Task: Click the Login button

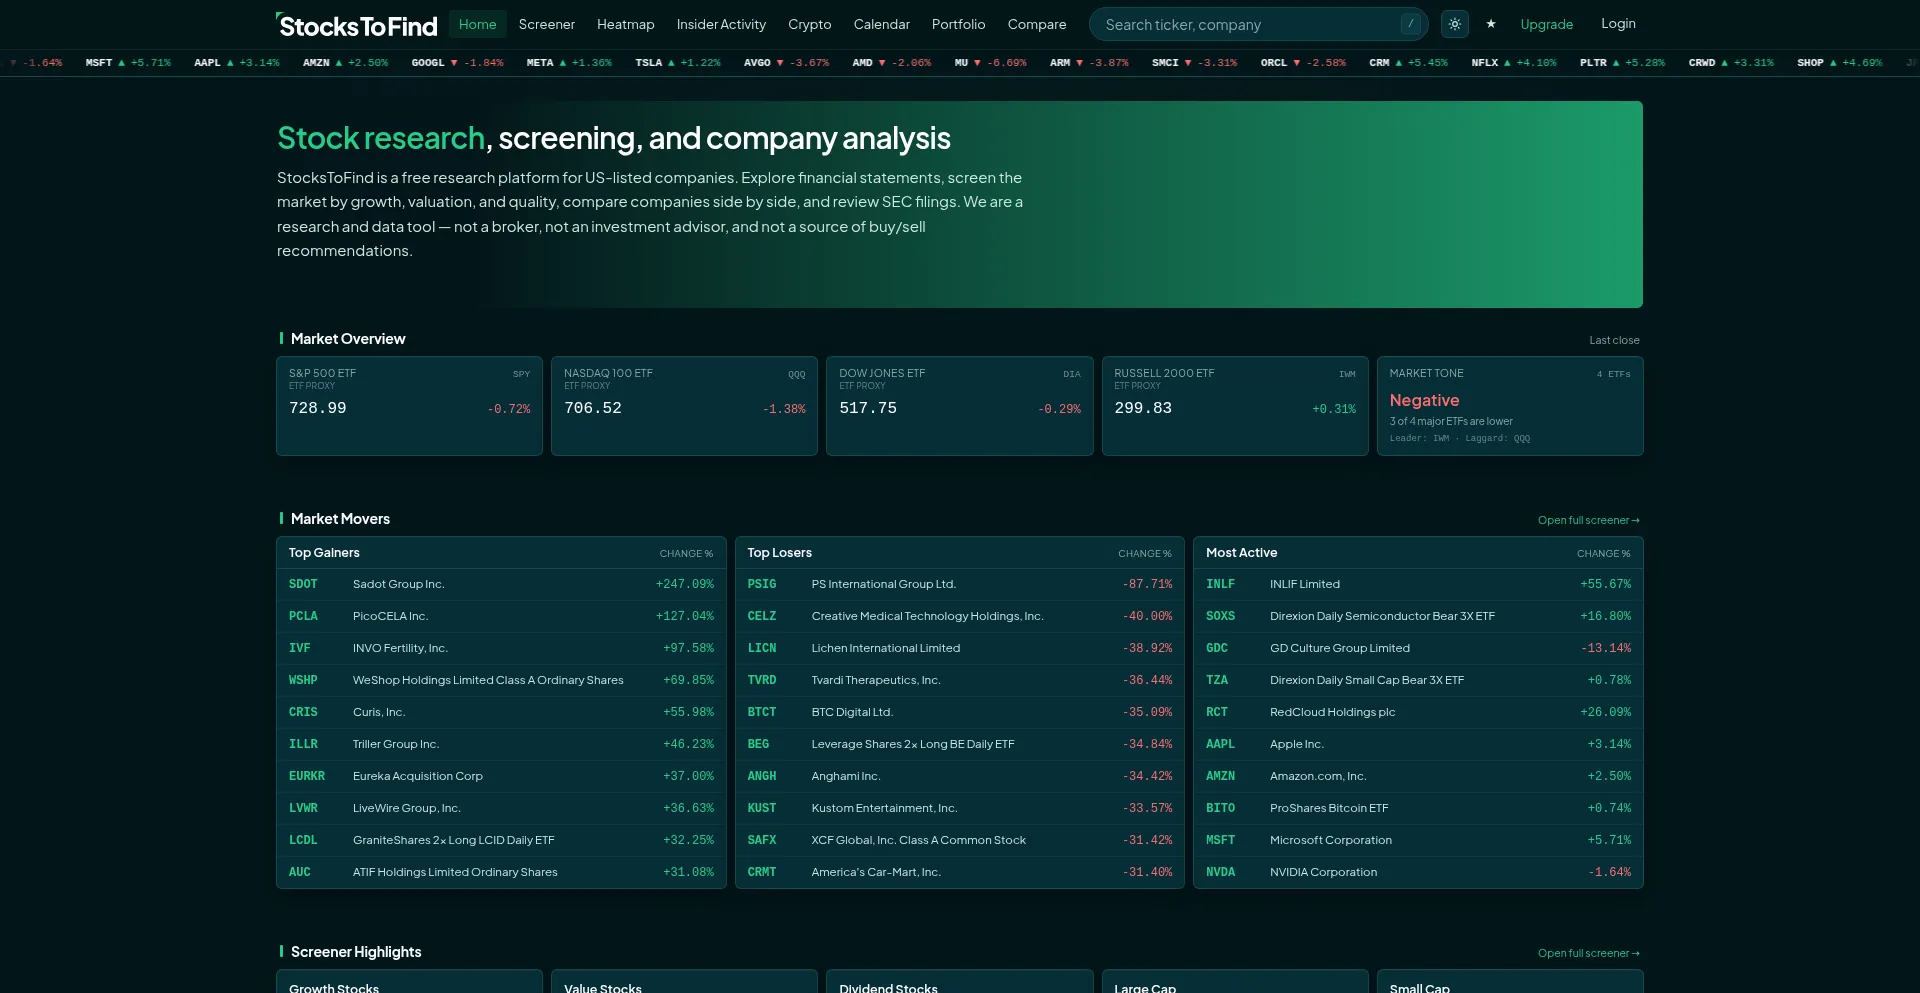Action: point(1617,24)
